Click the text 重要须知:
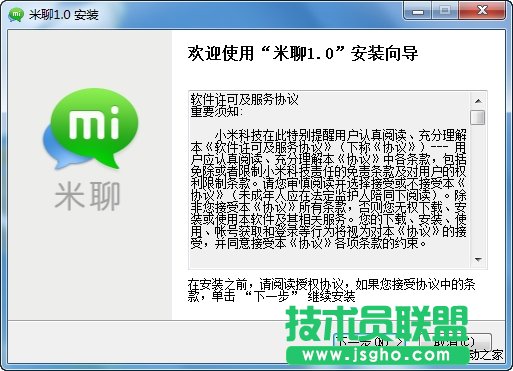This screenshot has width=513, height=371. 217,111
